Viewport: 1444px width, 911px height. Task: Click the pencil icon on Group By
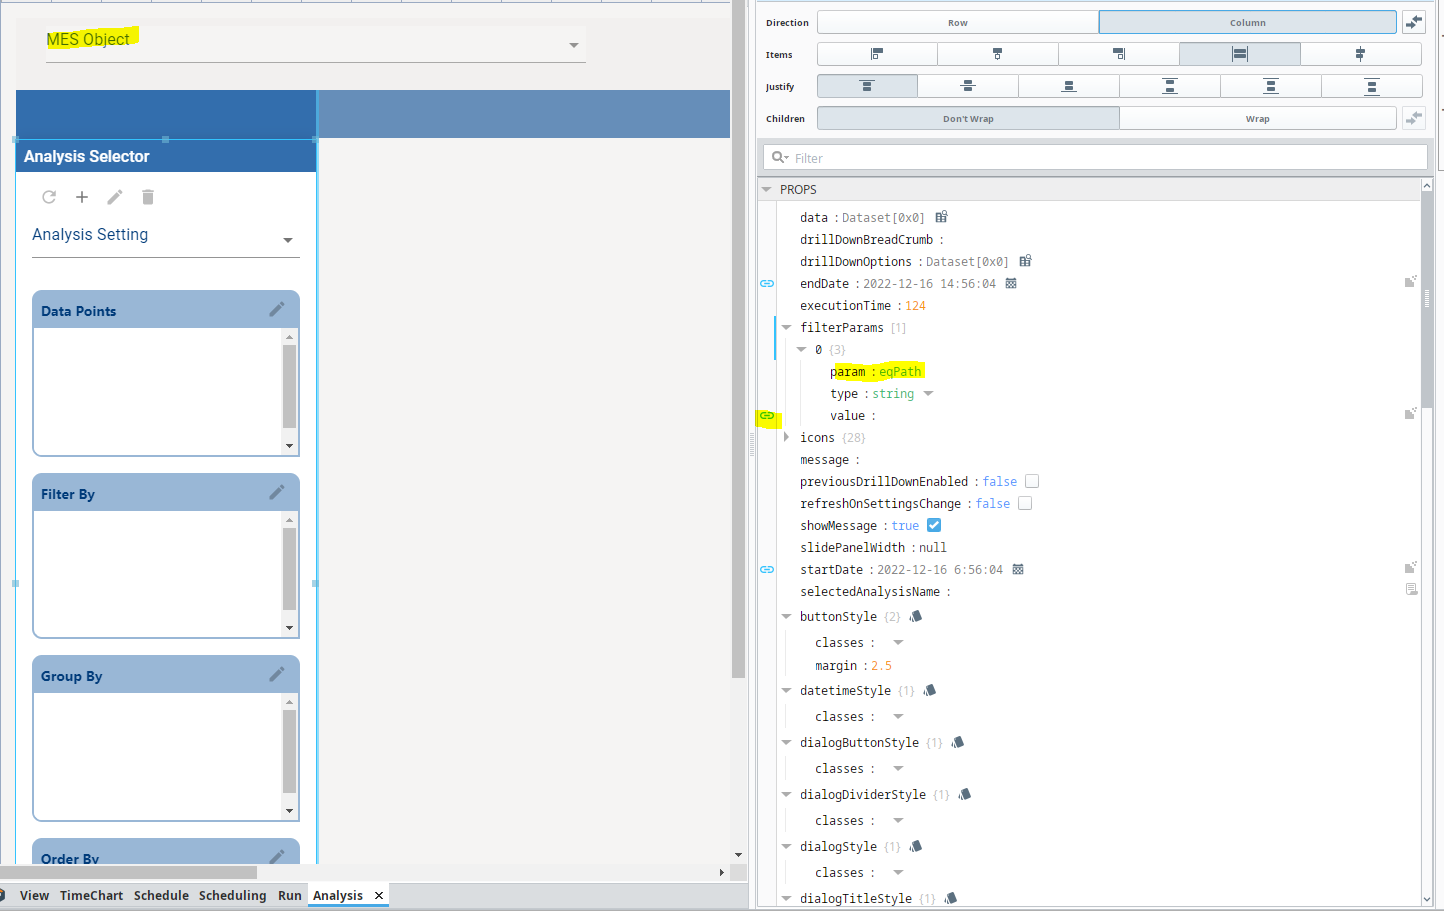click(x=277, y=675)
